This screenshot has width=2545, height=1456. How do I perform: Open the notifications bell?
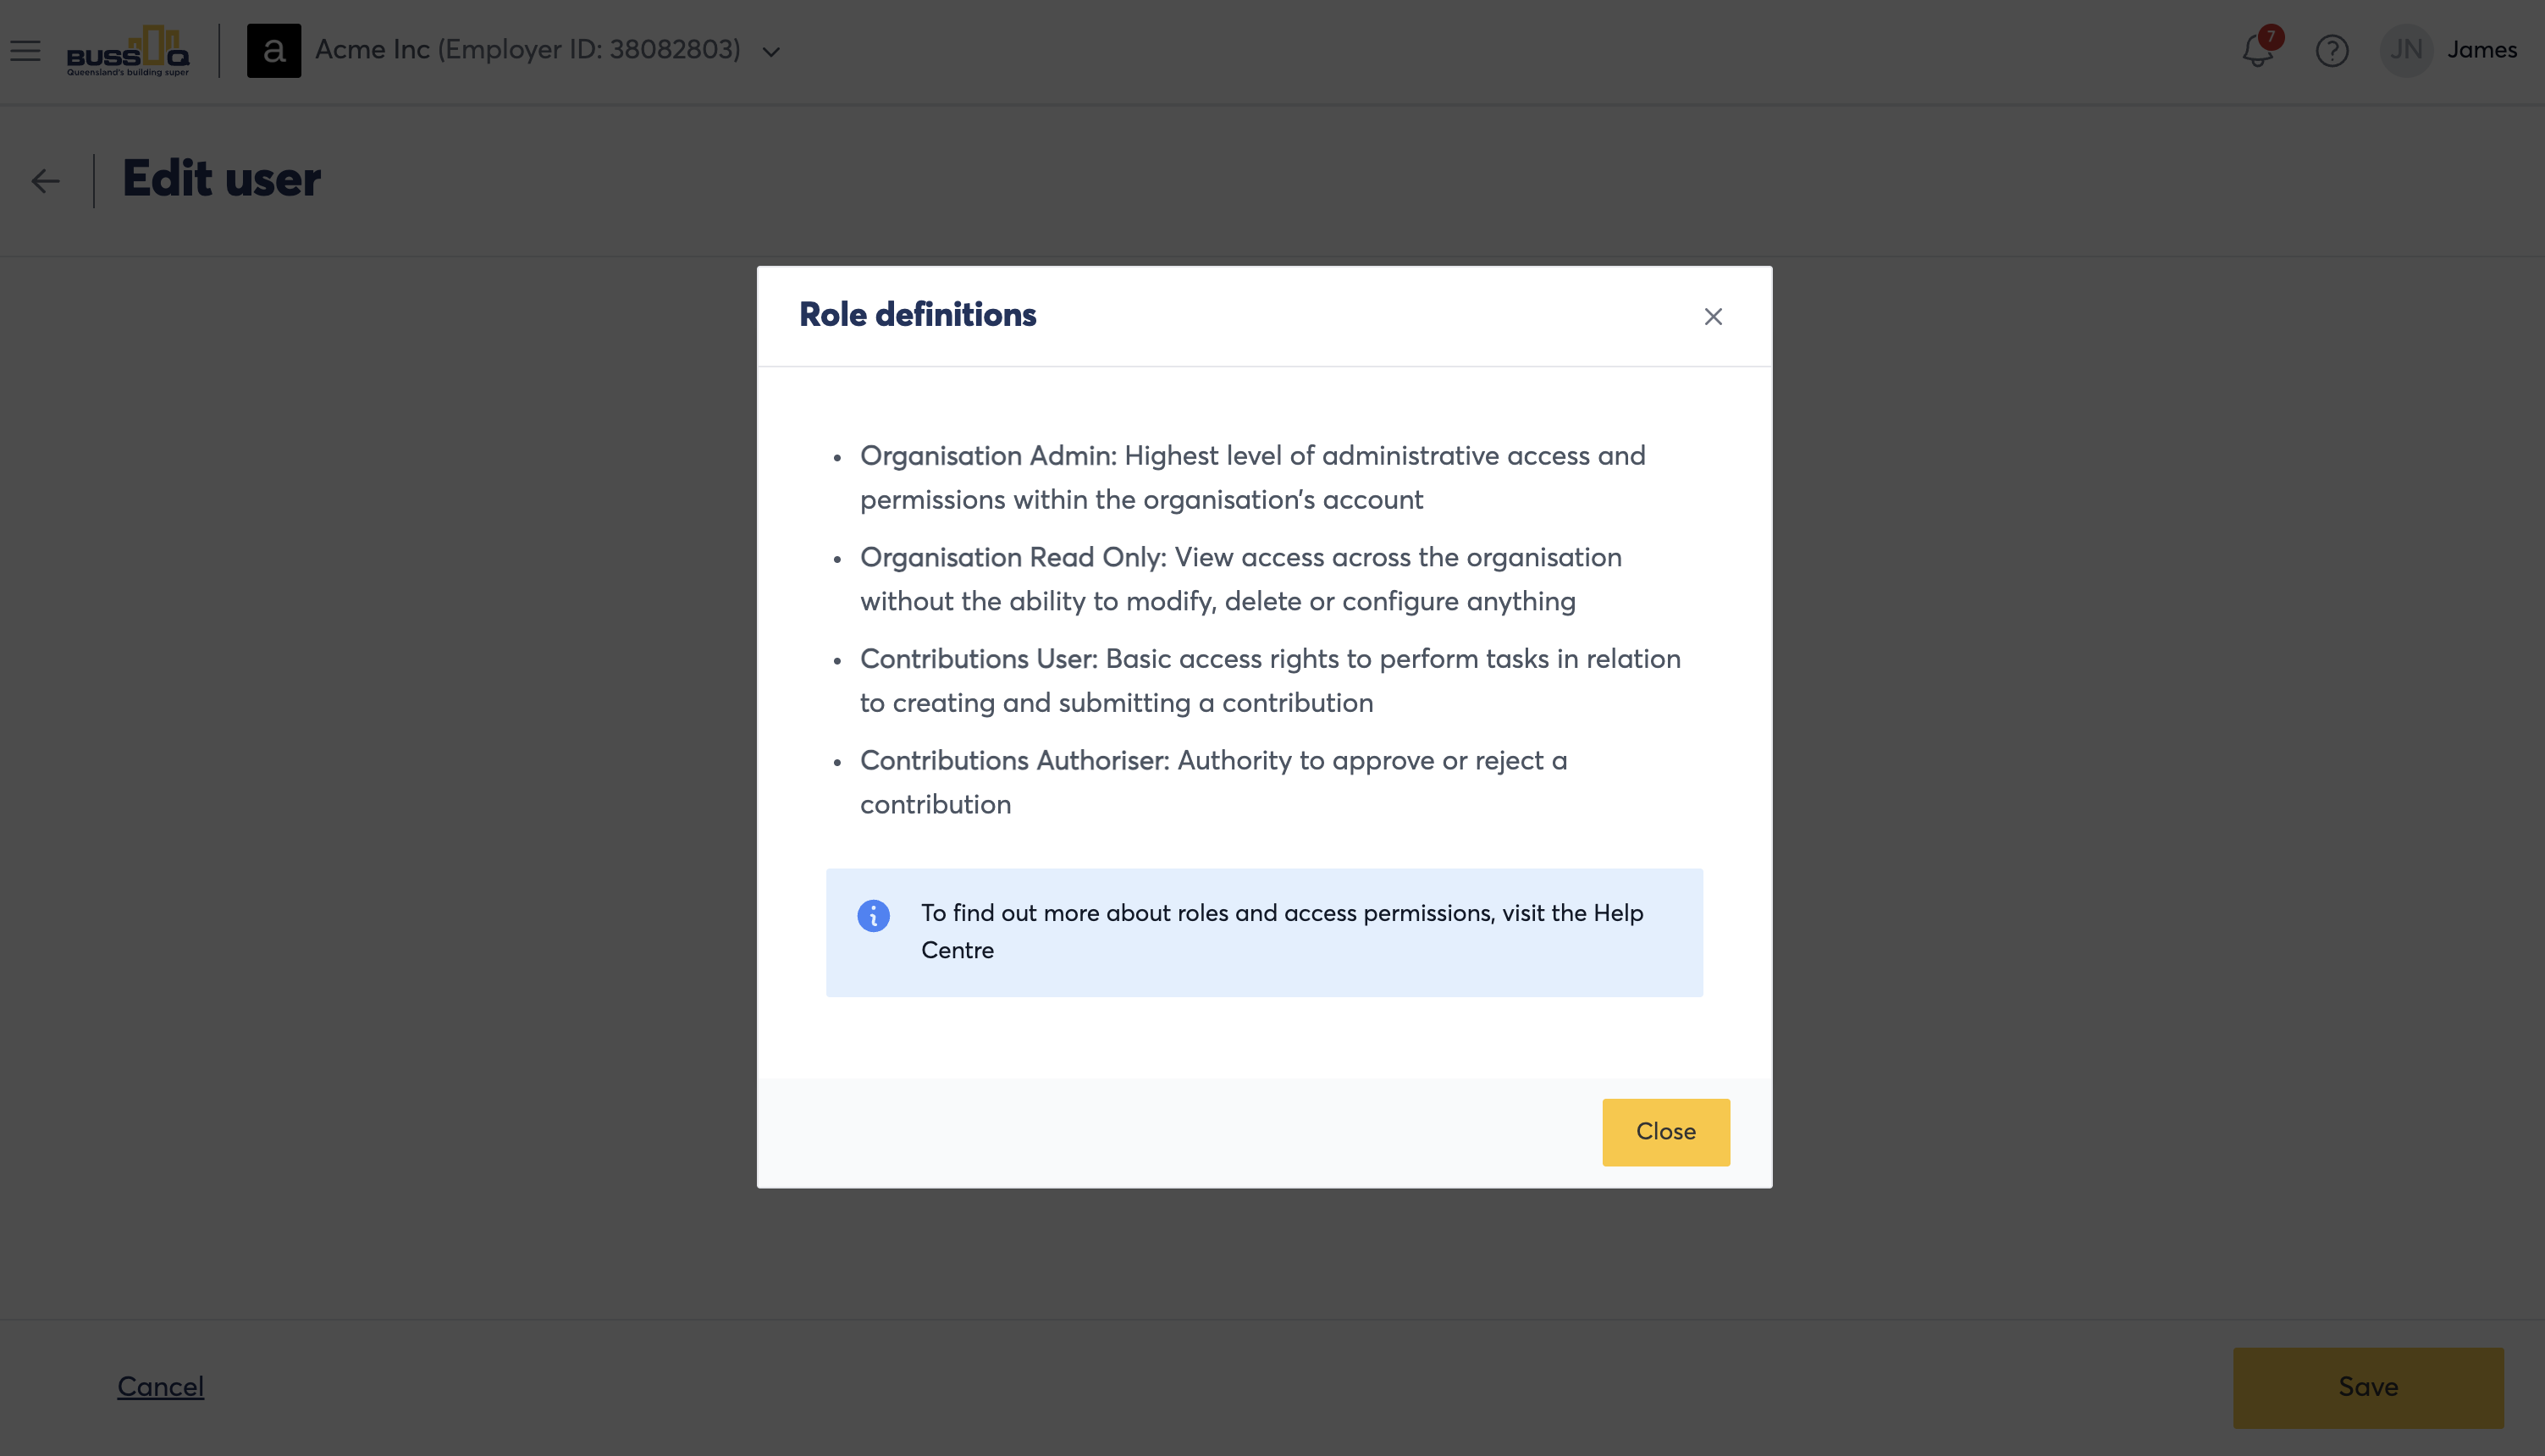click(x=2256, y=51)
